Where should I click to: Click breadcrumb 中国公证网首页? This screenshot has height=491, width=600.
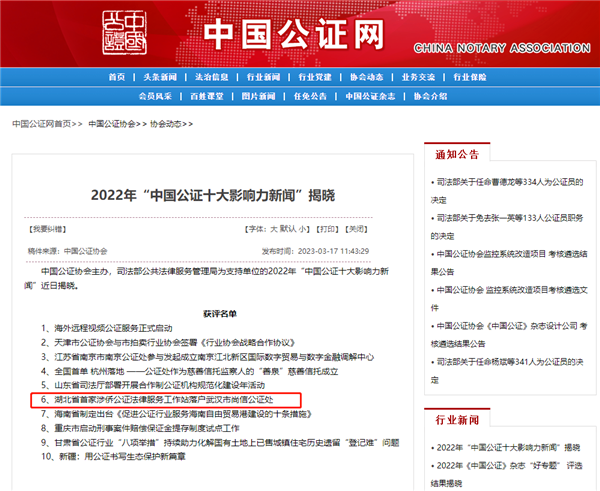pos(42,124)
